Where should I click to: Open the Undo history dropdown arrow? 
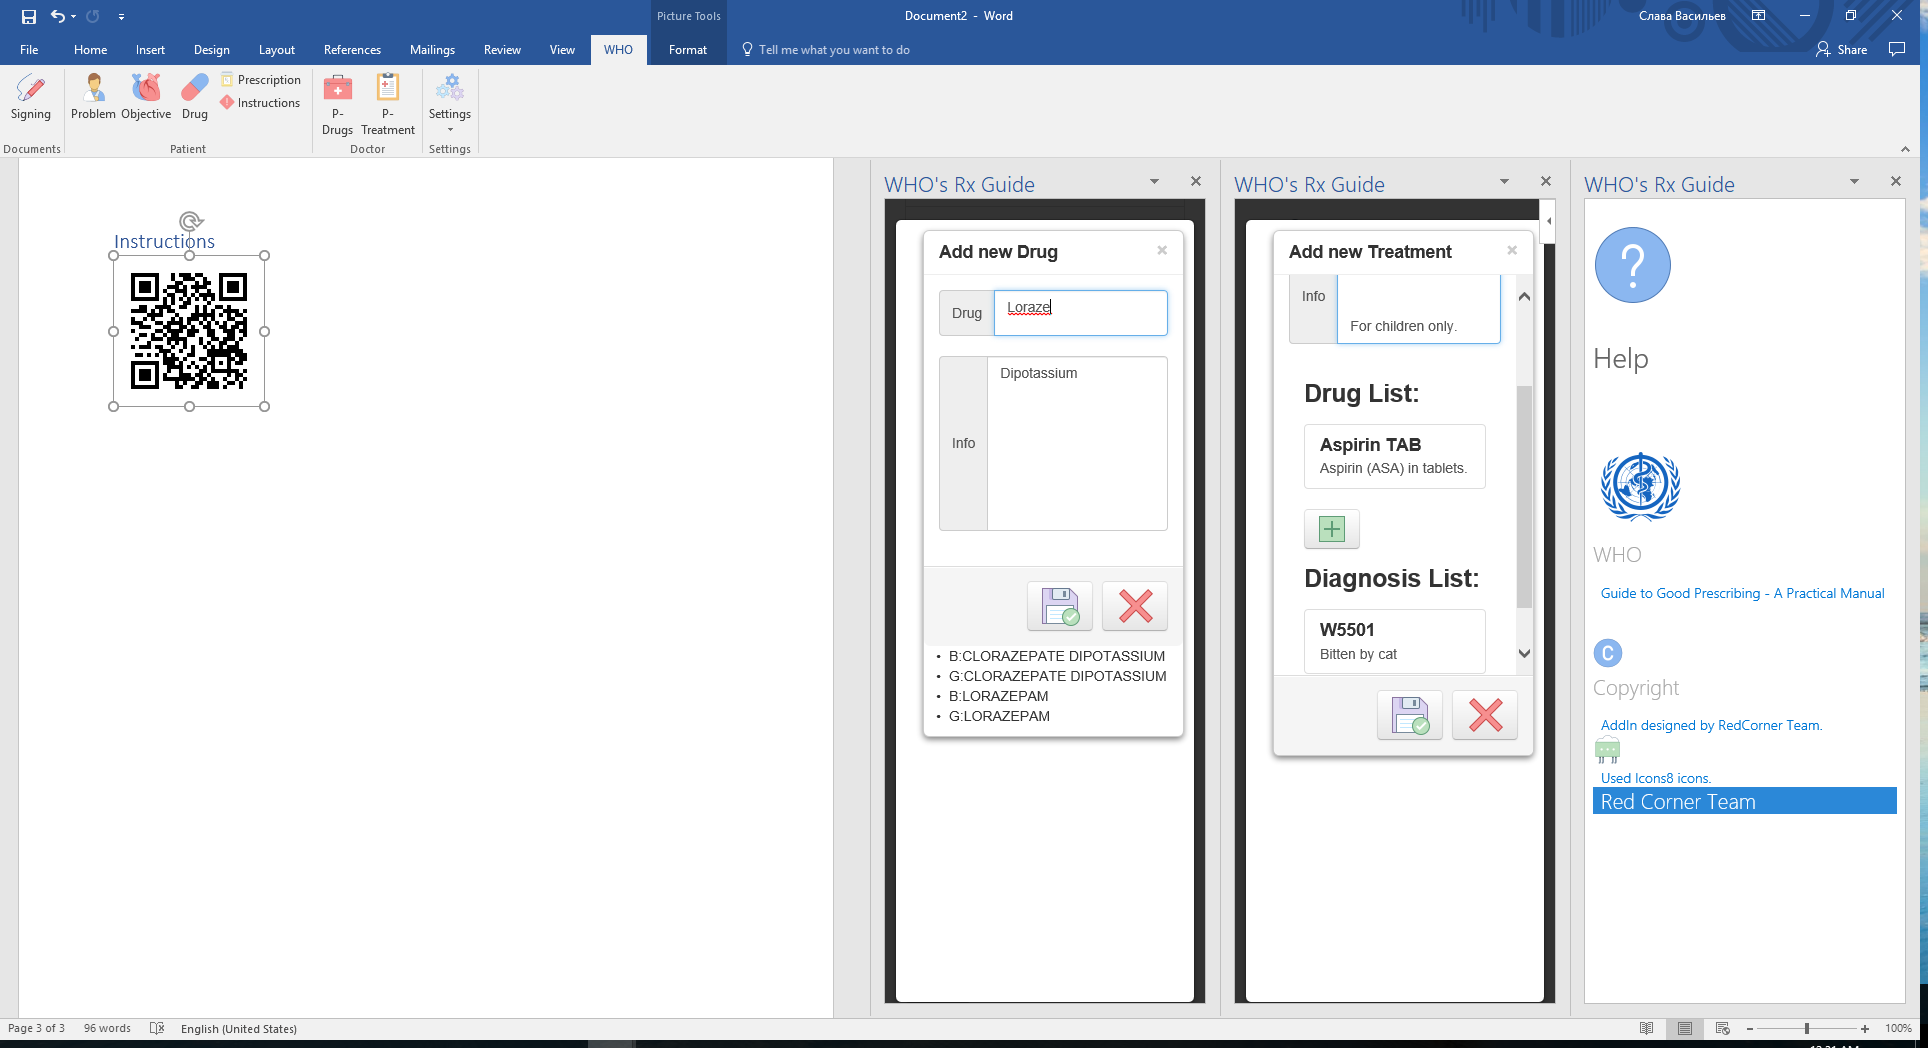74,16
